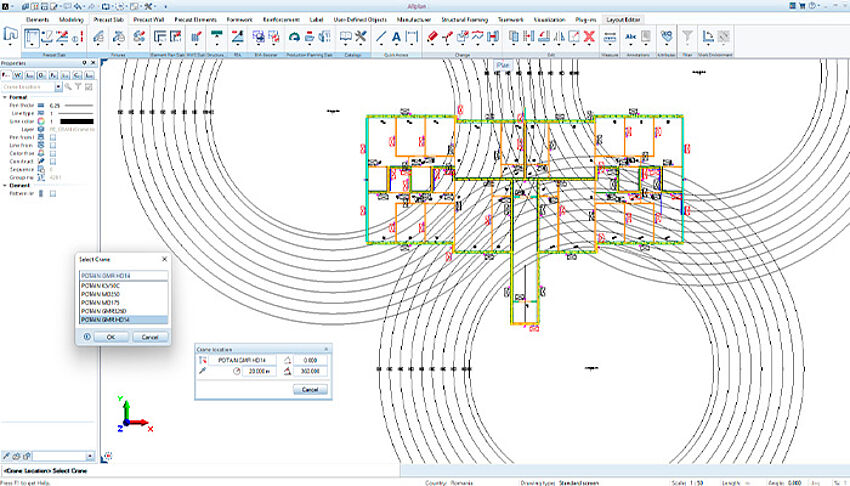Enable the Pattern line checkbox
The width and height of the screenshot is (850, 486).
point(53,194)
